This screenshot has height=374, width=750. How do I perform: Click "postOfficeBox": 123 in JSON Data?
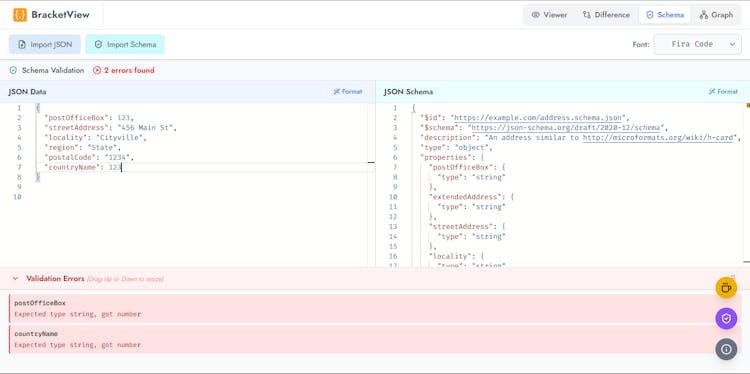coord(89,118)
